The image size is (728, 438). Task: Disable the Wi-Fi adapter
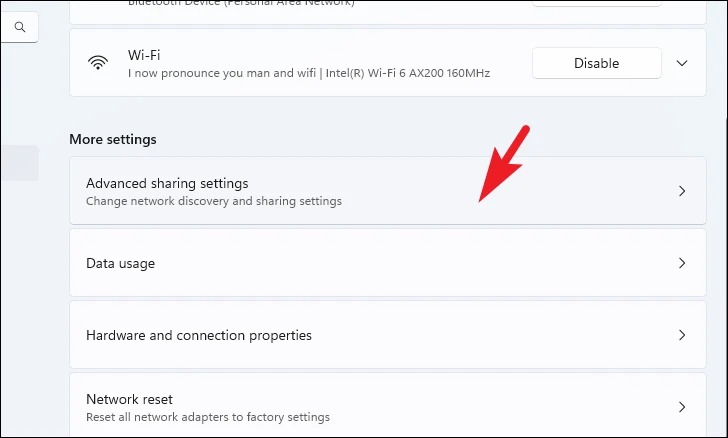click(x=597, y=63)
